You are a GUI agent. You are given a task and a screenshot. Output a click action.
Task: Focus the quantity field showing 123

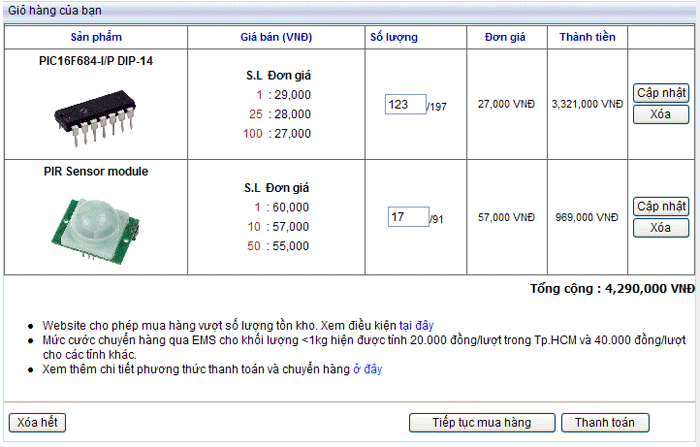pos(405,105)
